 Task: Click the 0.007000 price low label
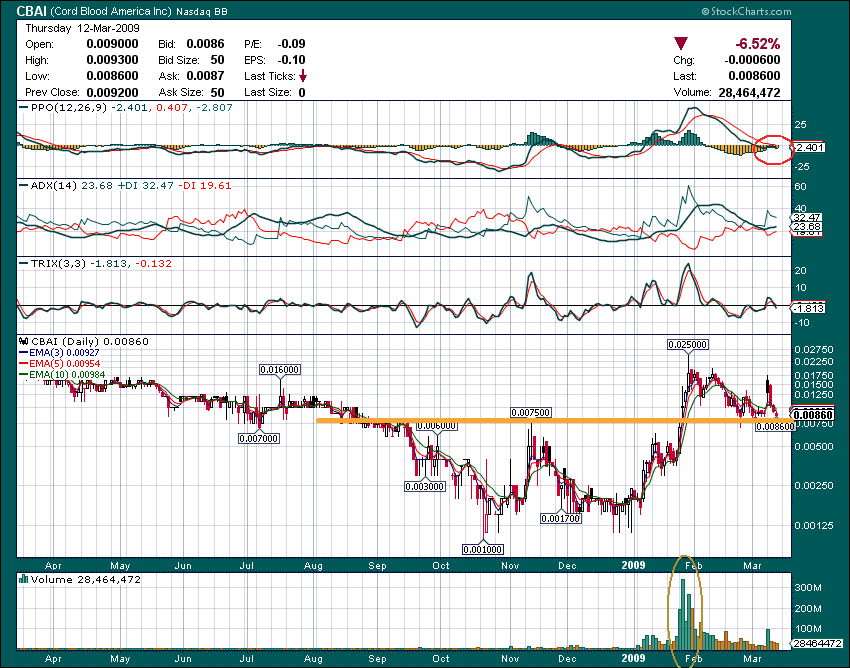point(259,438)
